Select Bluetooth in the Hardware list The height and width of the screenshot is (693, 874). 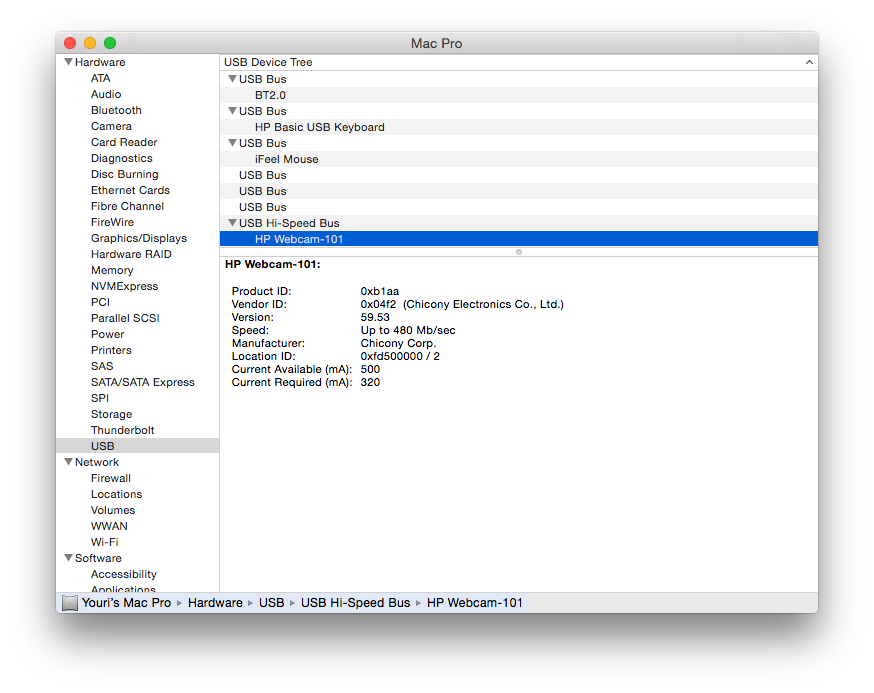click(x=116, y=110)
